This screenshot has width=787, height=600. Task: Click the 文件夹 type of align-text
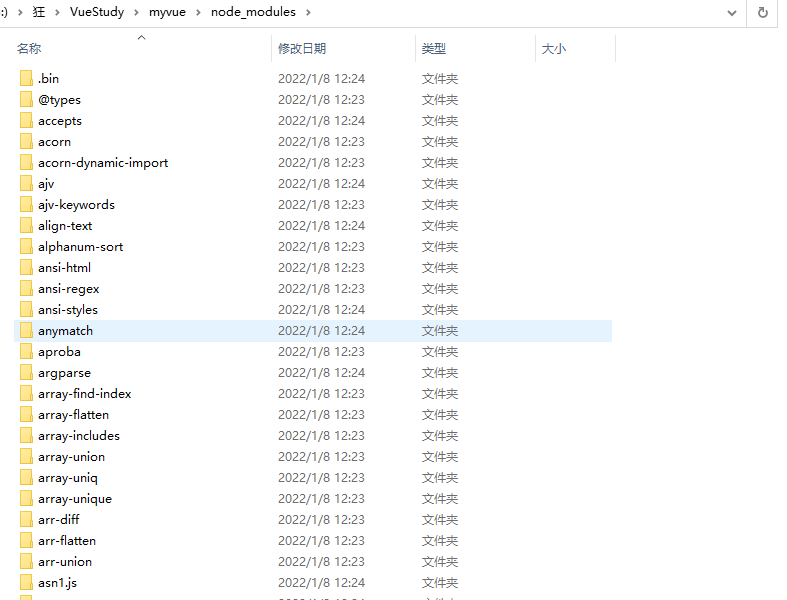(440, 226)
